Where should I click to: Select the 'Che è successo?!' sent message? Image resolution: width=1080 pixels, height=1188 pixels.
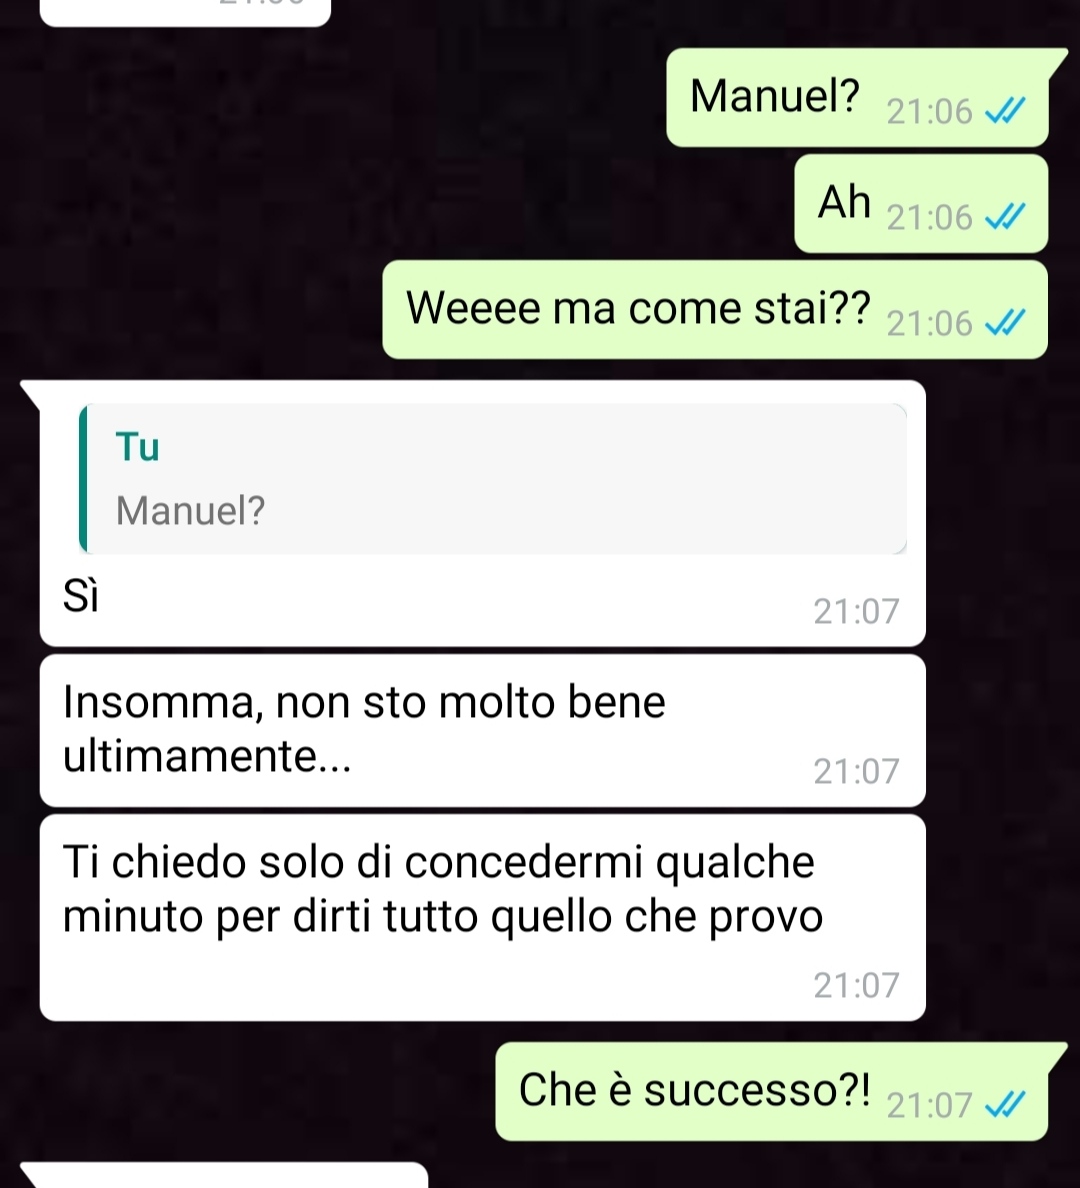(x=772, y=1091)
